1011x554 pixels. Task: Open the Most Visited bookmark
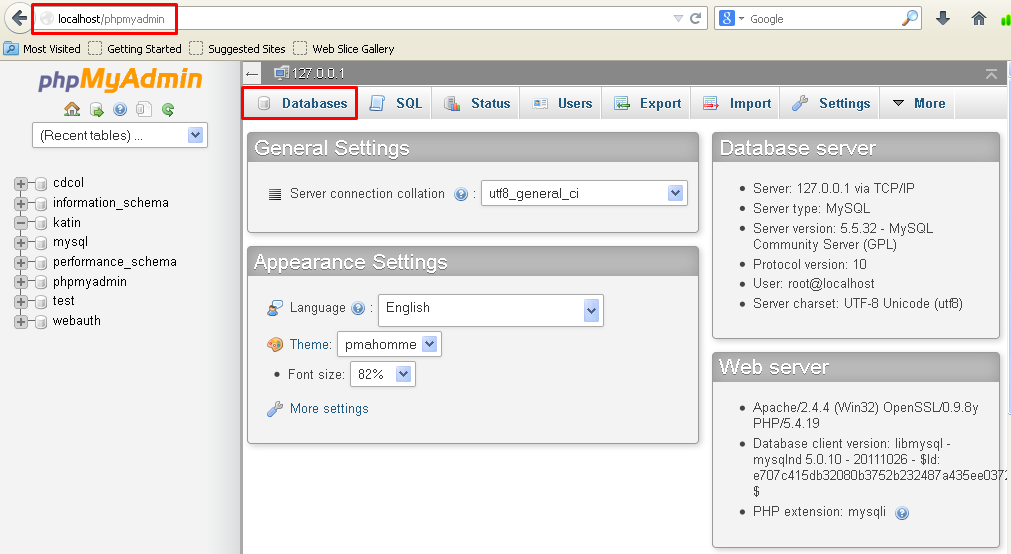click(43, 49)
